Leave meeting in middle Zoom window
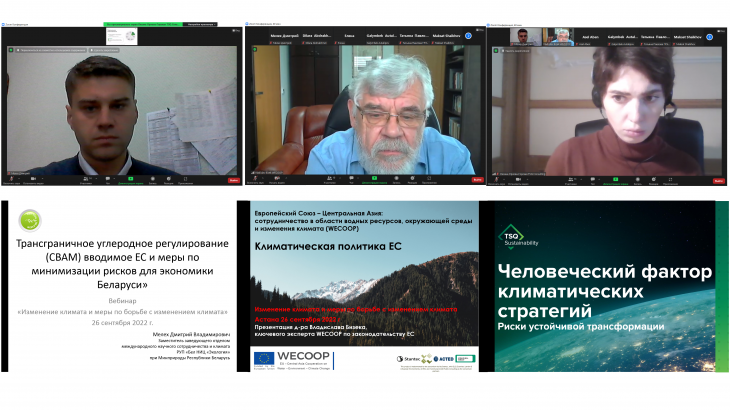Screen dimensions: 730x410 pos(477,180)
